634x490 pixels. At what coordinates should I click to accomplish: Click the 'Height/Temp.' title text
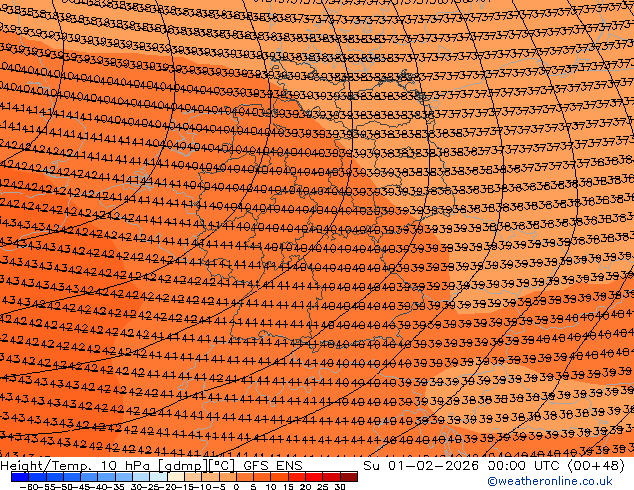45,466
